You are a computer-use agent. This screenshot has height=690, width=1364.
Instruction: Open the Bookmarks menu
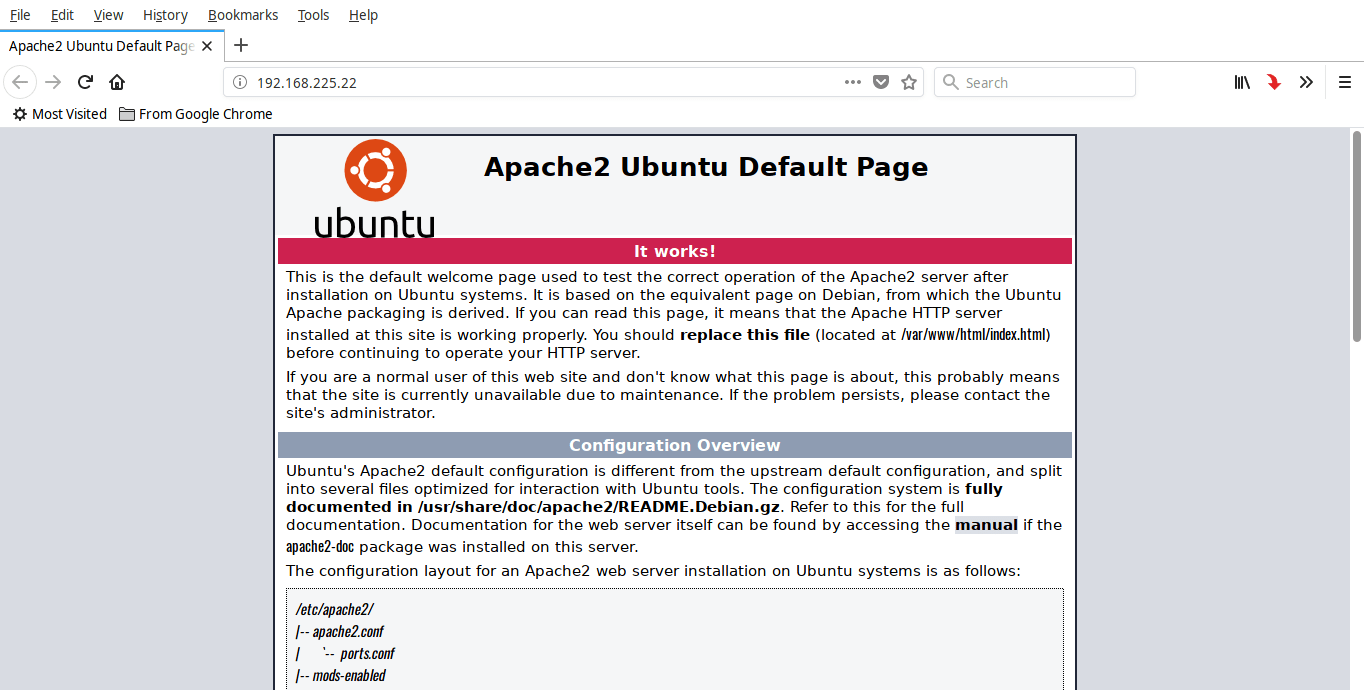point(242,14)
